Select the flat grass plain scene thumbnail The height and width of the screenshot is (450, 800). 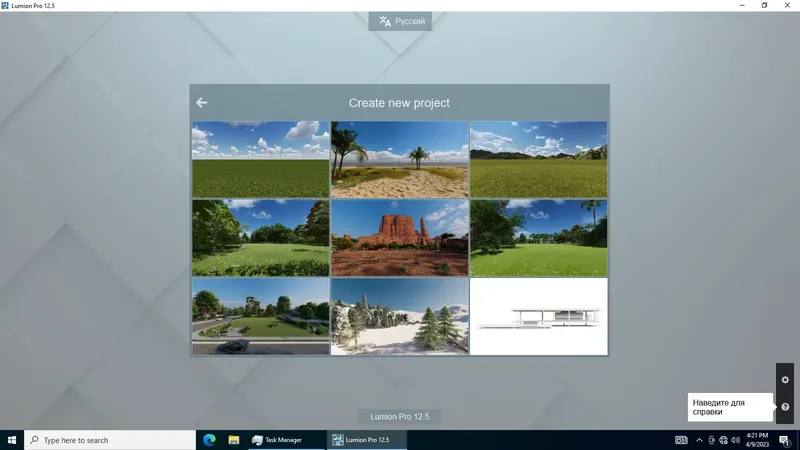[x=261, y=159]
